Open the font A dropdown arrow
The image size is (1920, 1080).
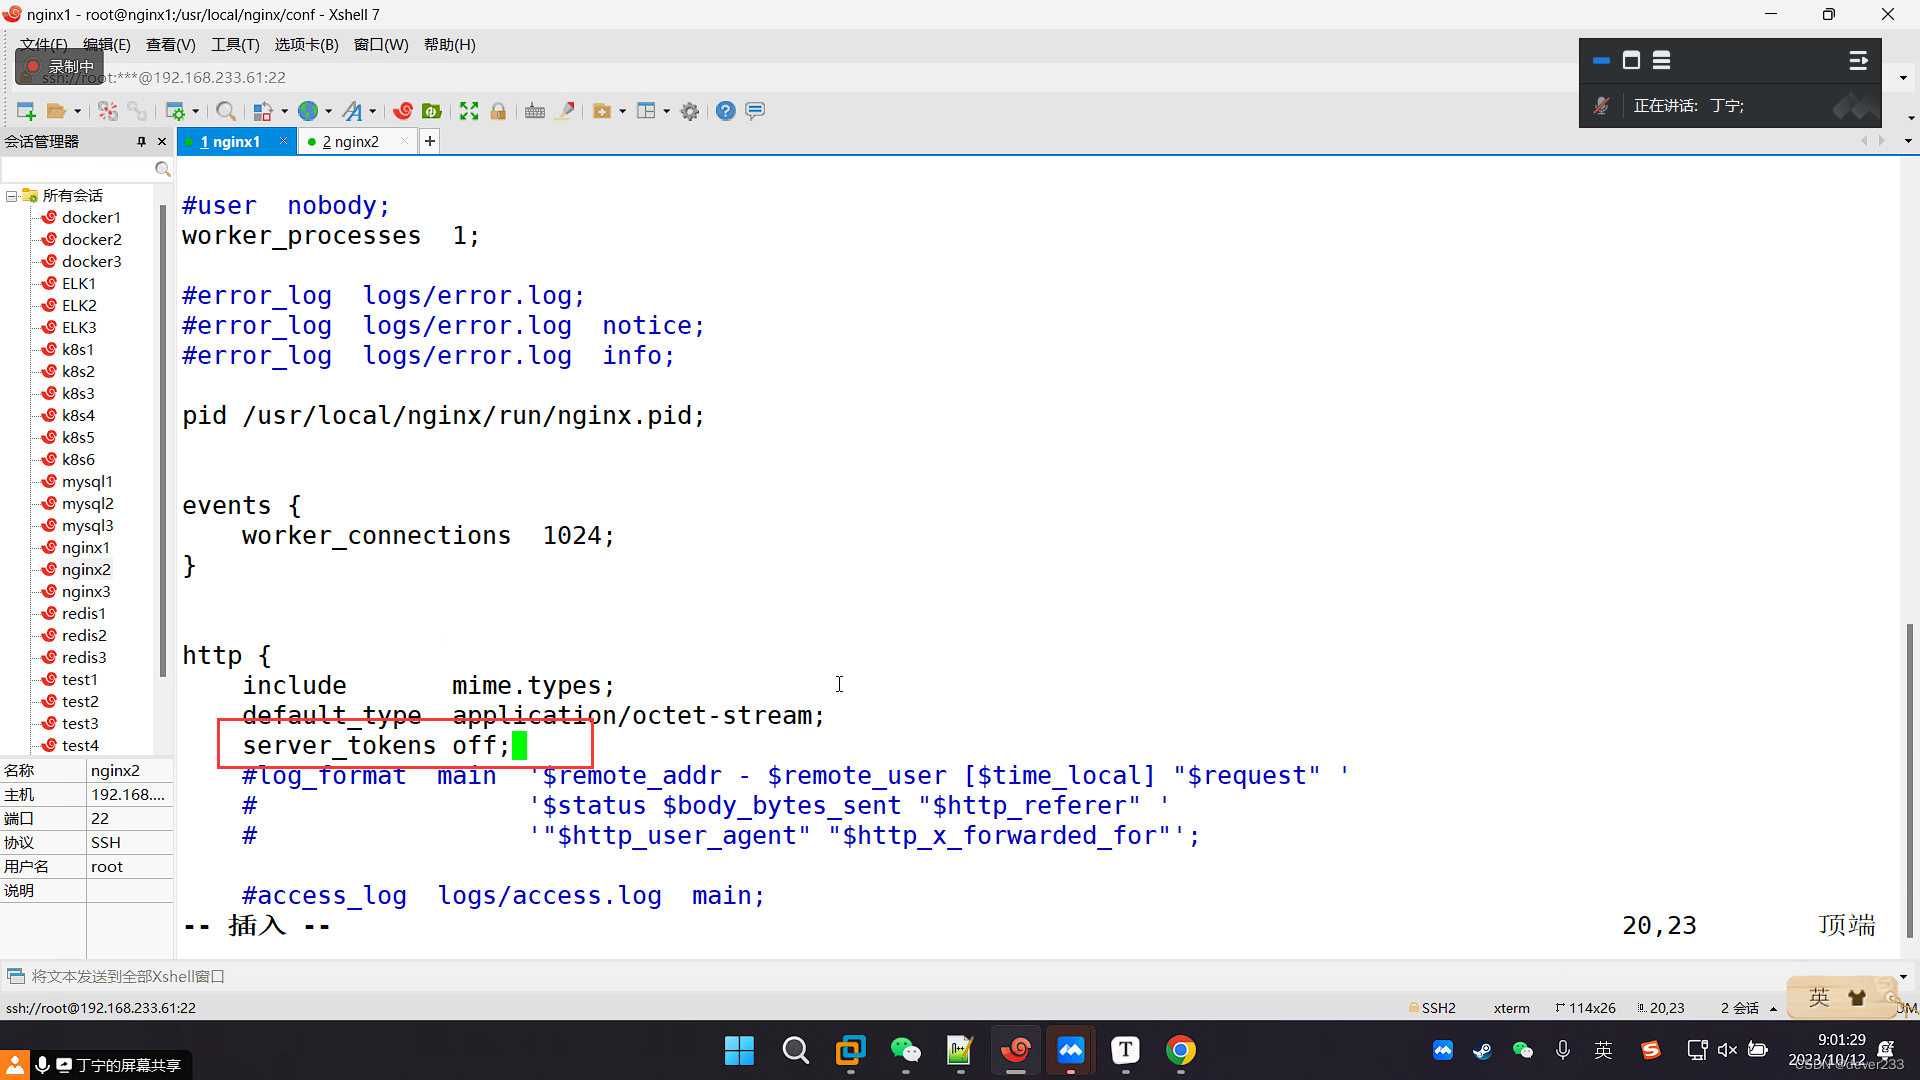click(x=373, y=111)
